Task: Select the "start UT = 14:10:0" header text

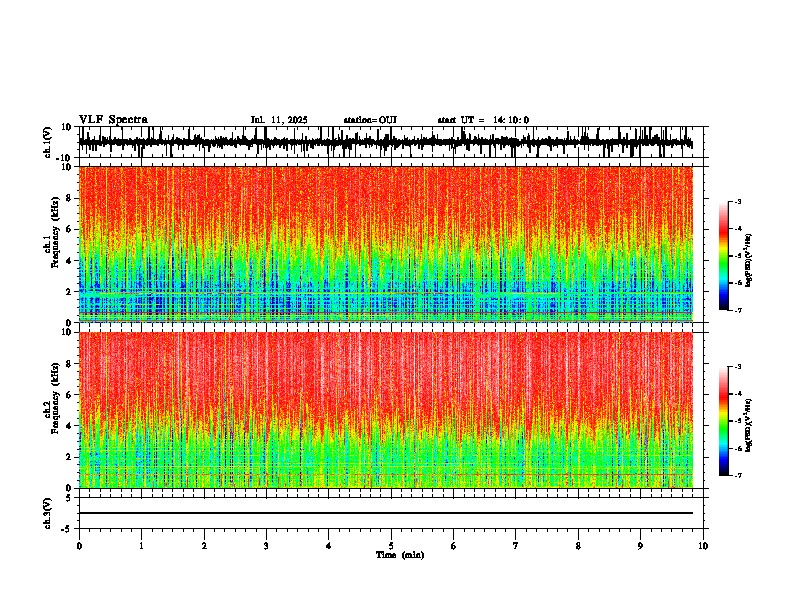Action: 483,120
